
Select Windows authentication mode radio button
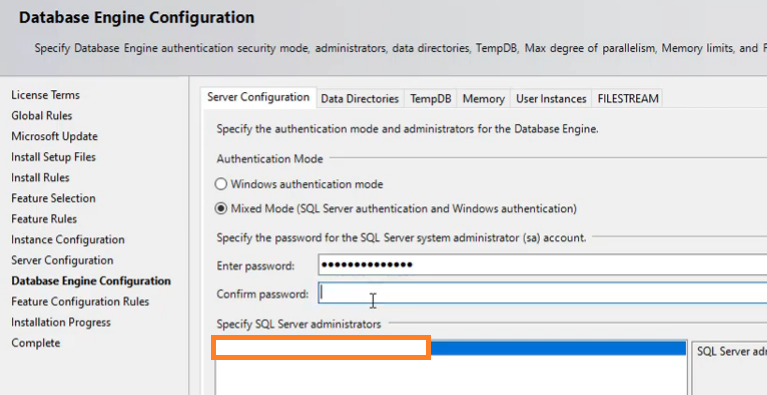(x=221, y=184)
